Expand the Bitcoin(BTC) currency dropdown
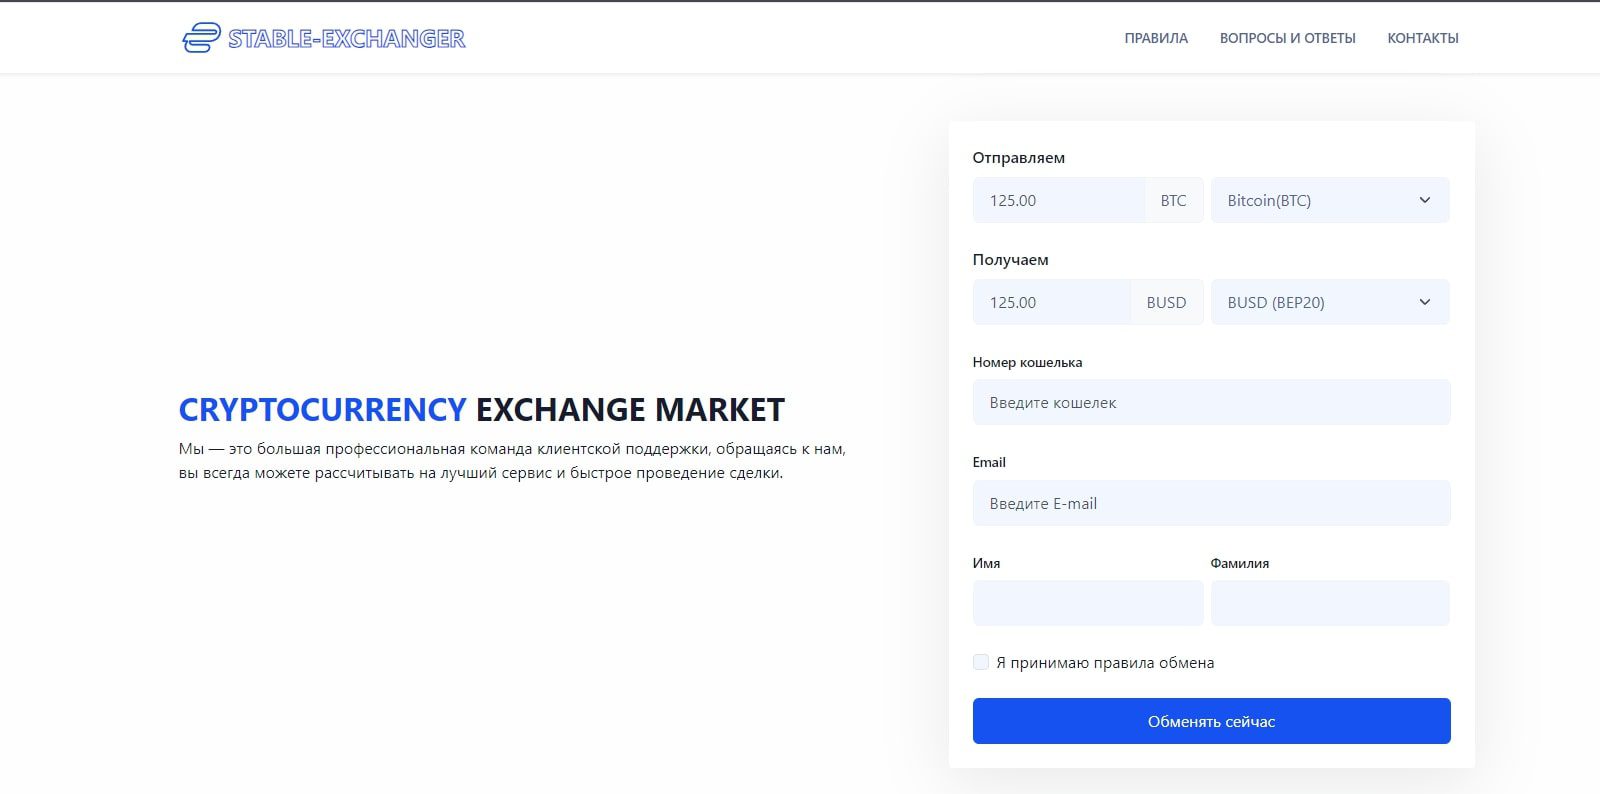 pyautogui.click(x=1329, y=200)
